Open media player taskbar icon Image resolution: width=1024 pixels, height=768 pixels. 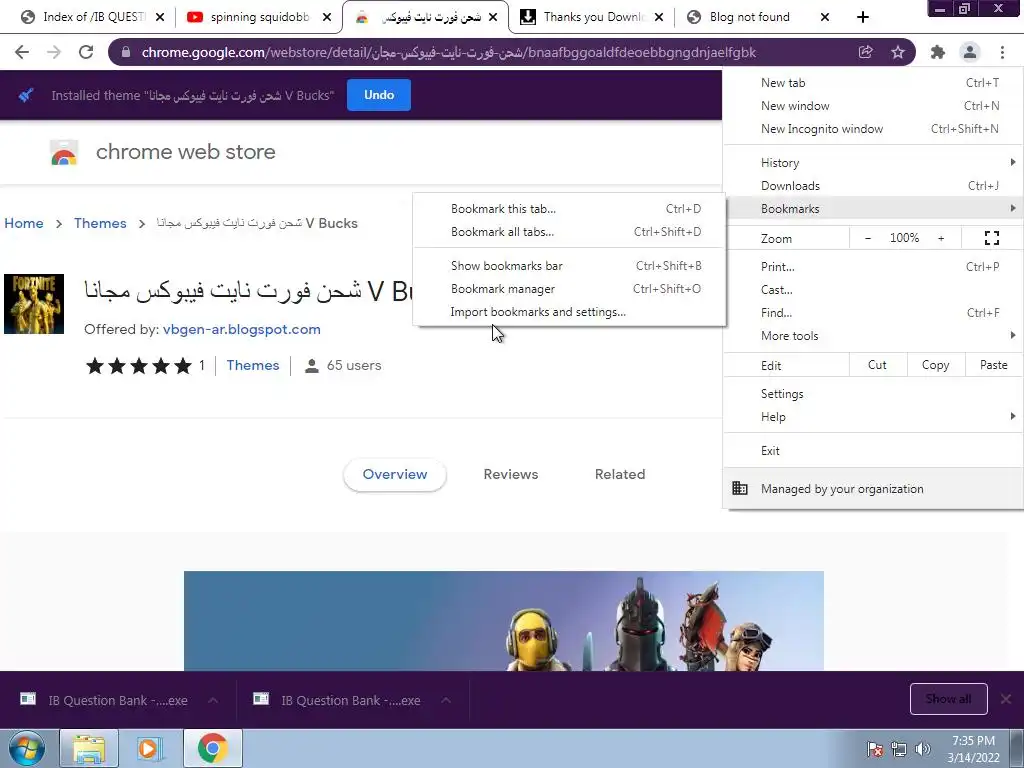(149, 748)
